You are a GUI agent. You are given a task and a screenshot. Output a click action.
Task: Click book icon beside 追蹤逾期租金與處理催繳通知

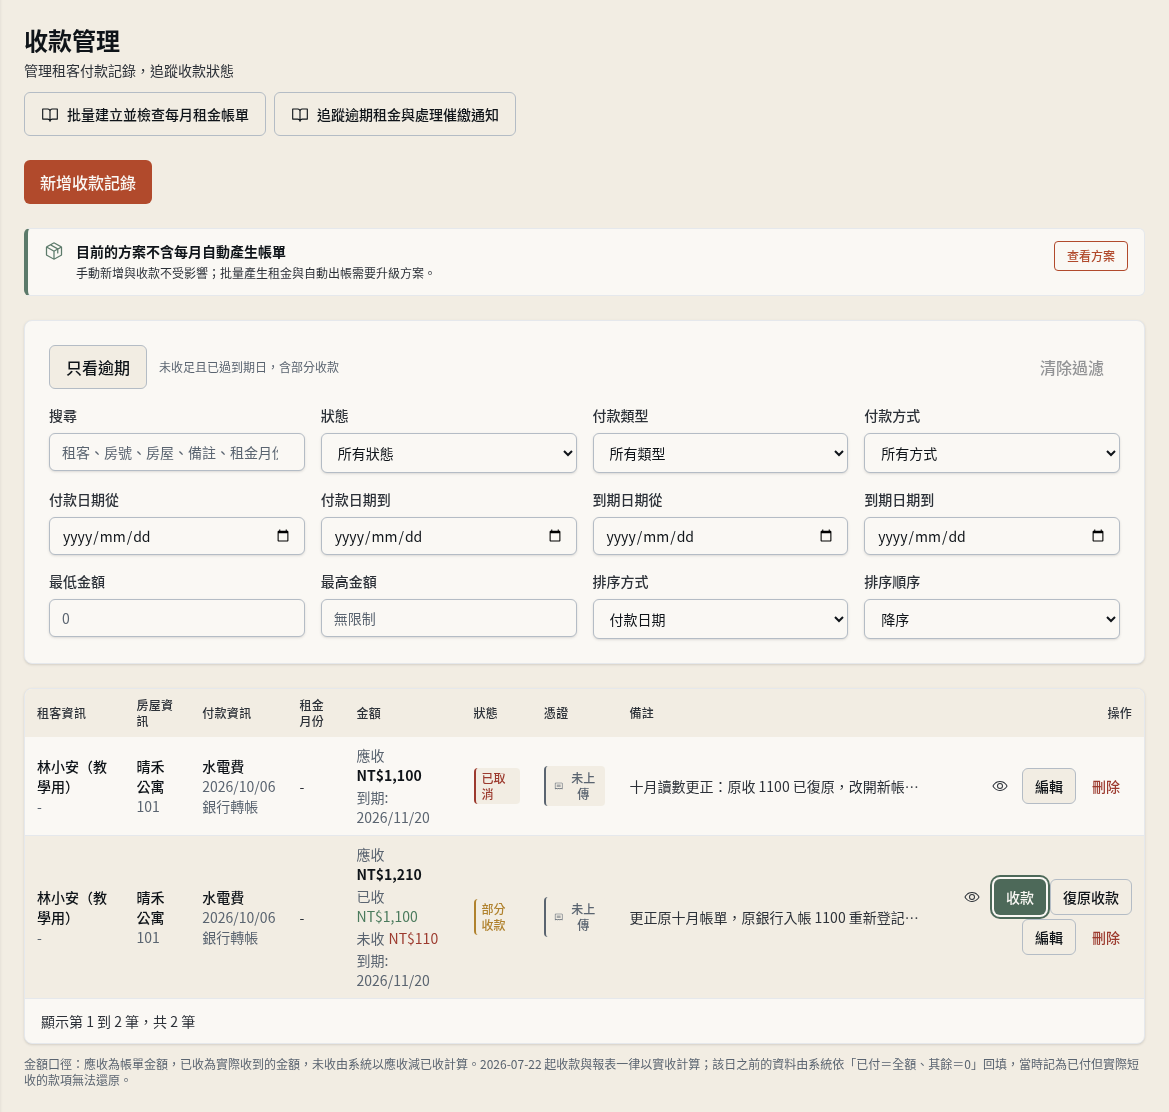point(300,115)
